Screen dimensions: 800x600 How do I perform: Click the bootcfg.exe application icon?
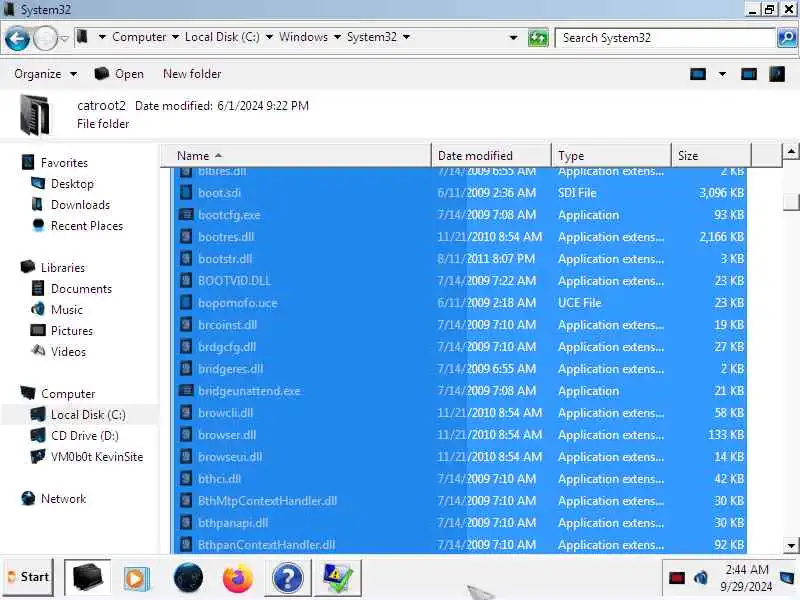(186, 215)
